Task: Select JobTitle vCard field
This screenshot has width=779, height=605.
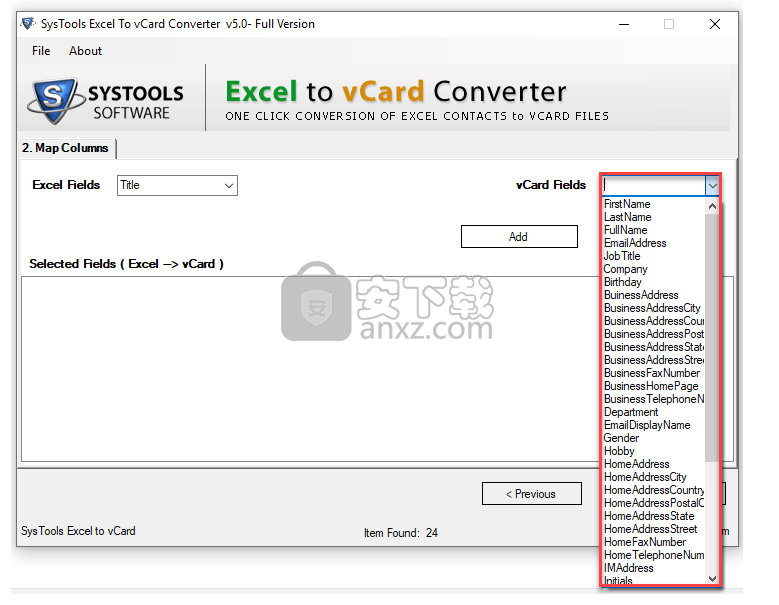Action: (622, 256)
